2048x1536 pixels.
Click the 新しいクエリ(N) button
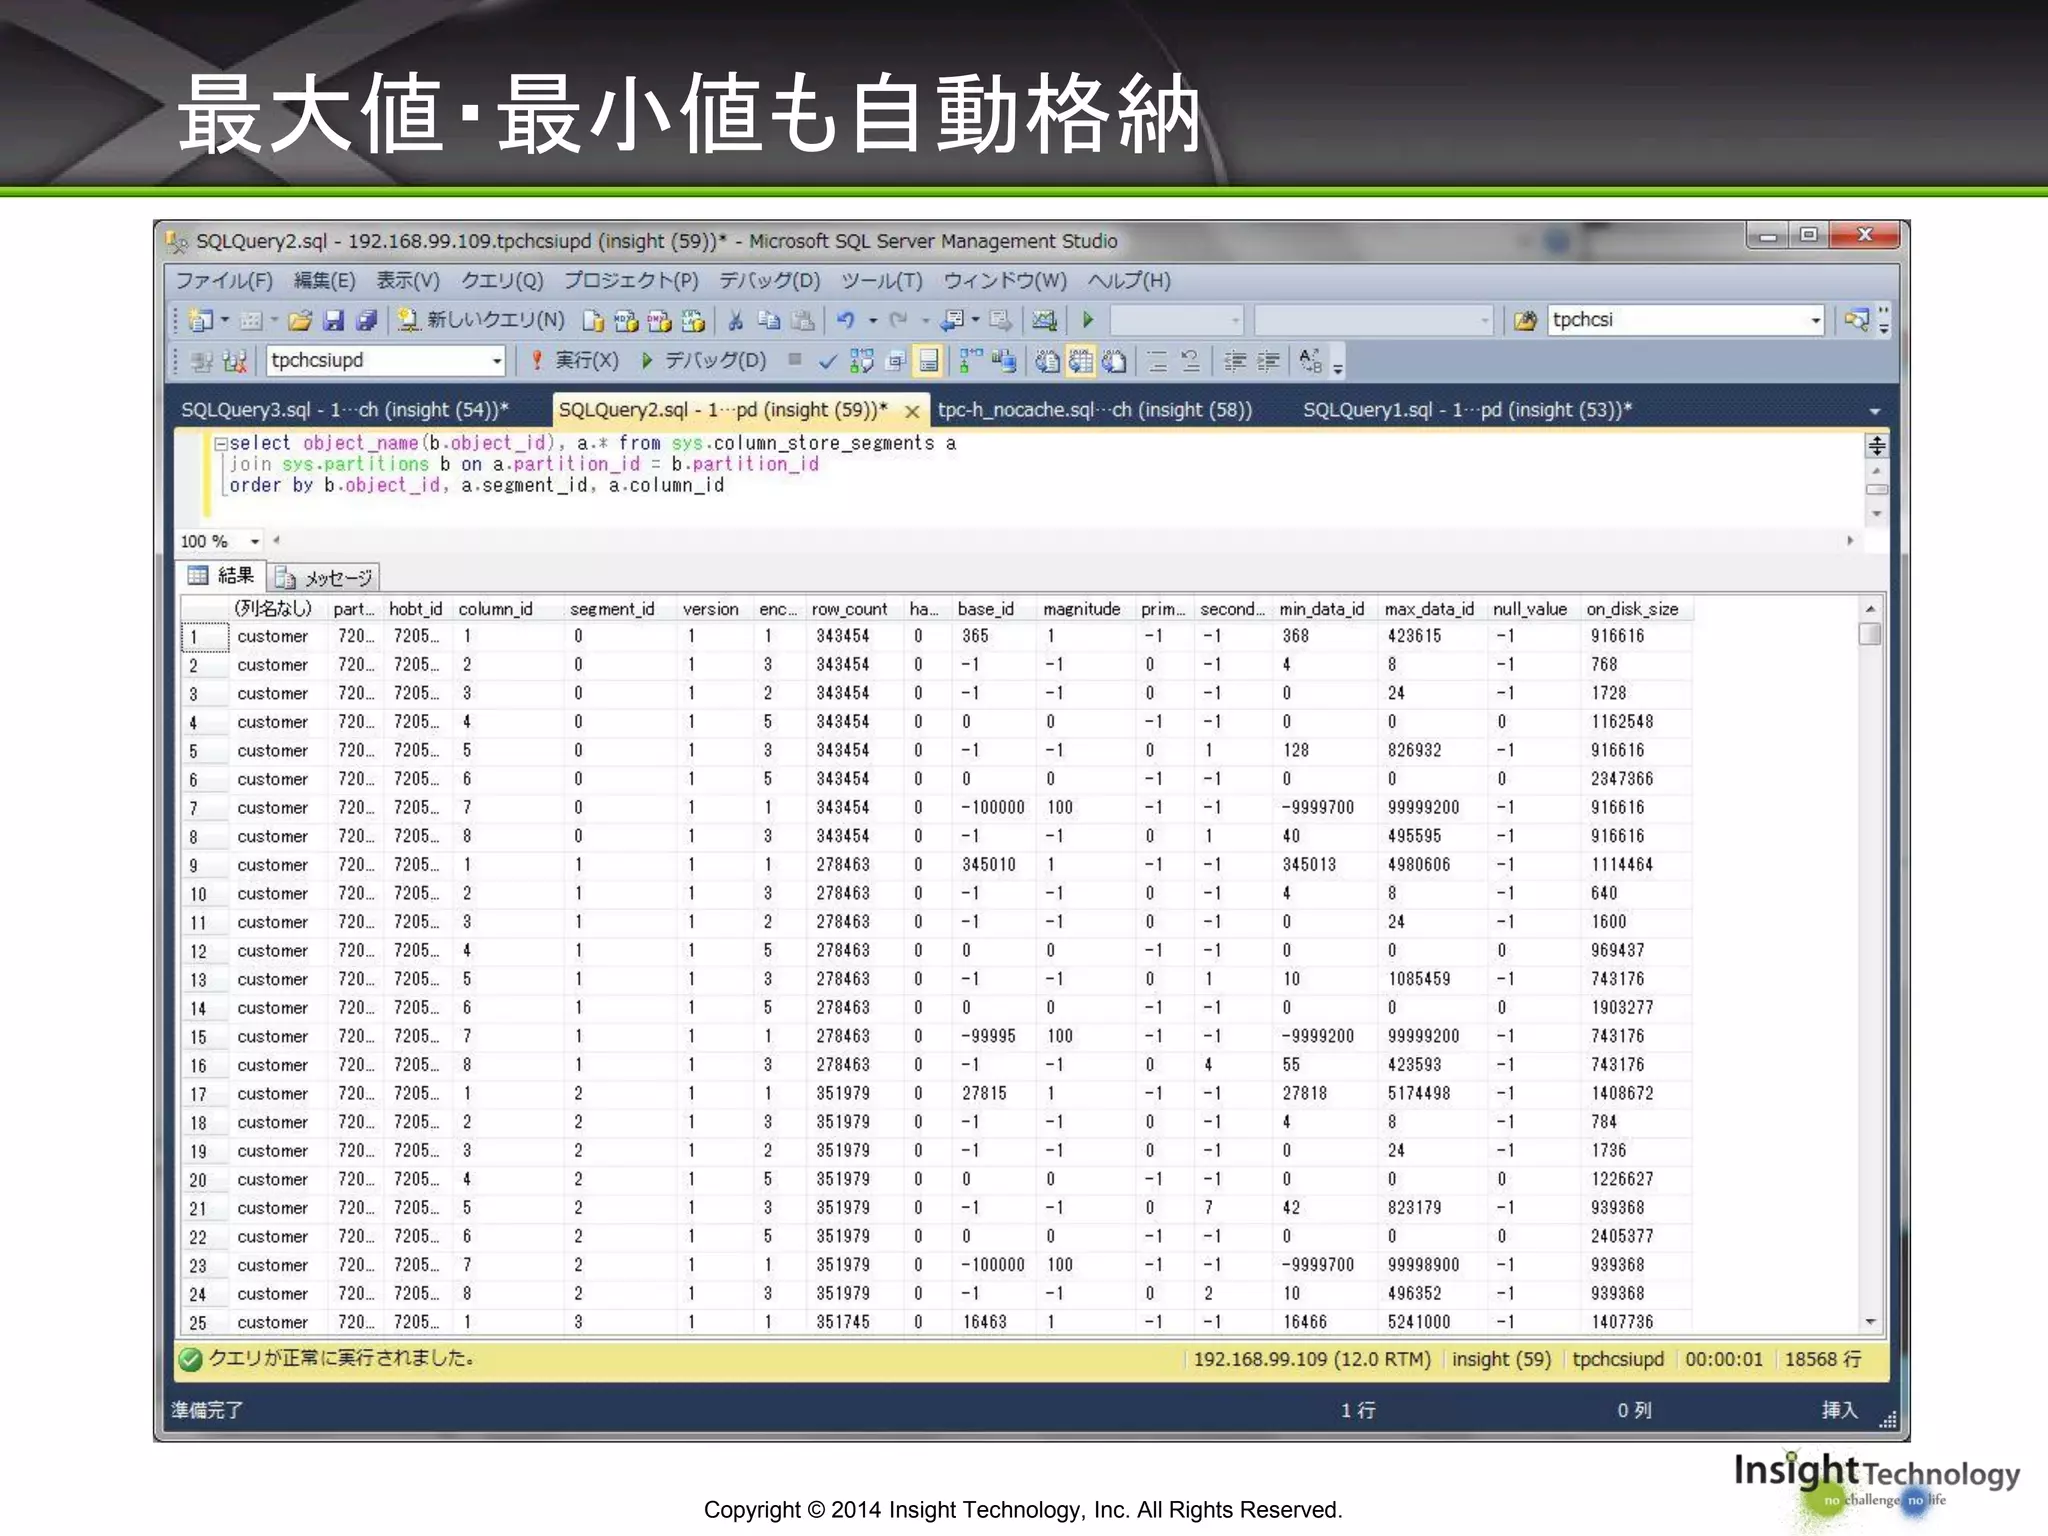(482, 320)
